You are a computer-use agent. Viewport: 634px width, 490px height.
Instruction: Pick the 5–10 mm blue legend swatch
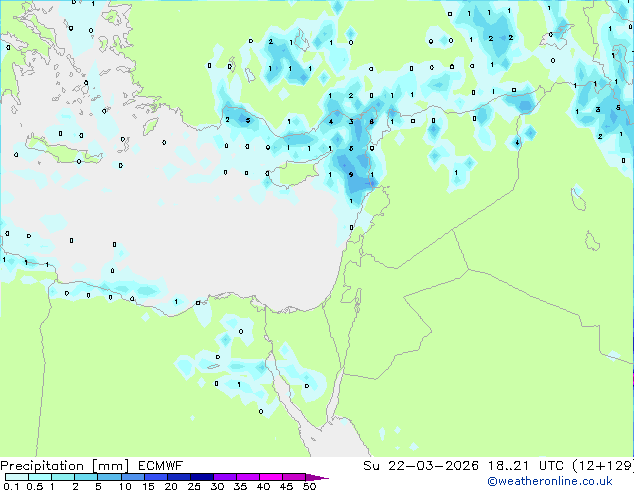coord(109,477)
